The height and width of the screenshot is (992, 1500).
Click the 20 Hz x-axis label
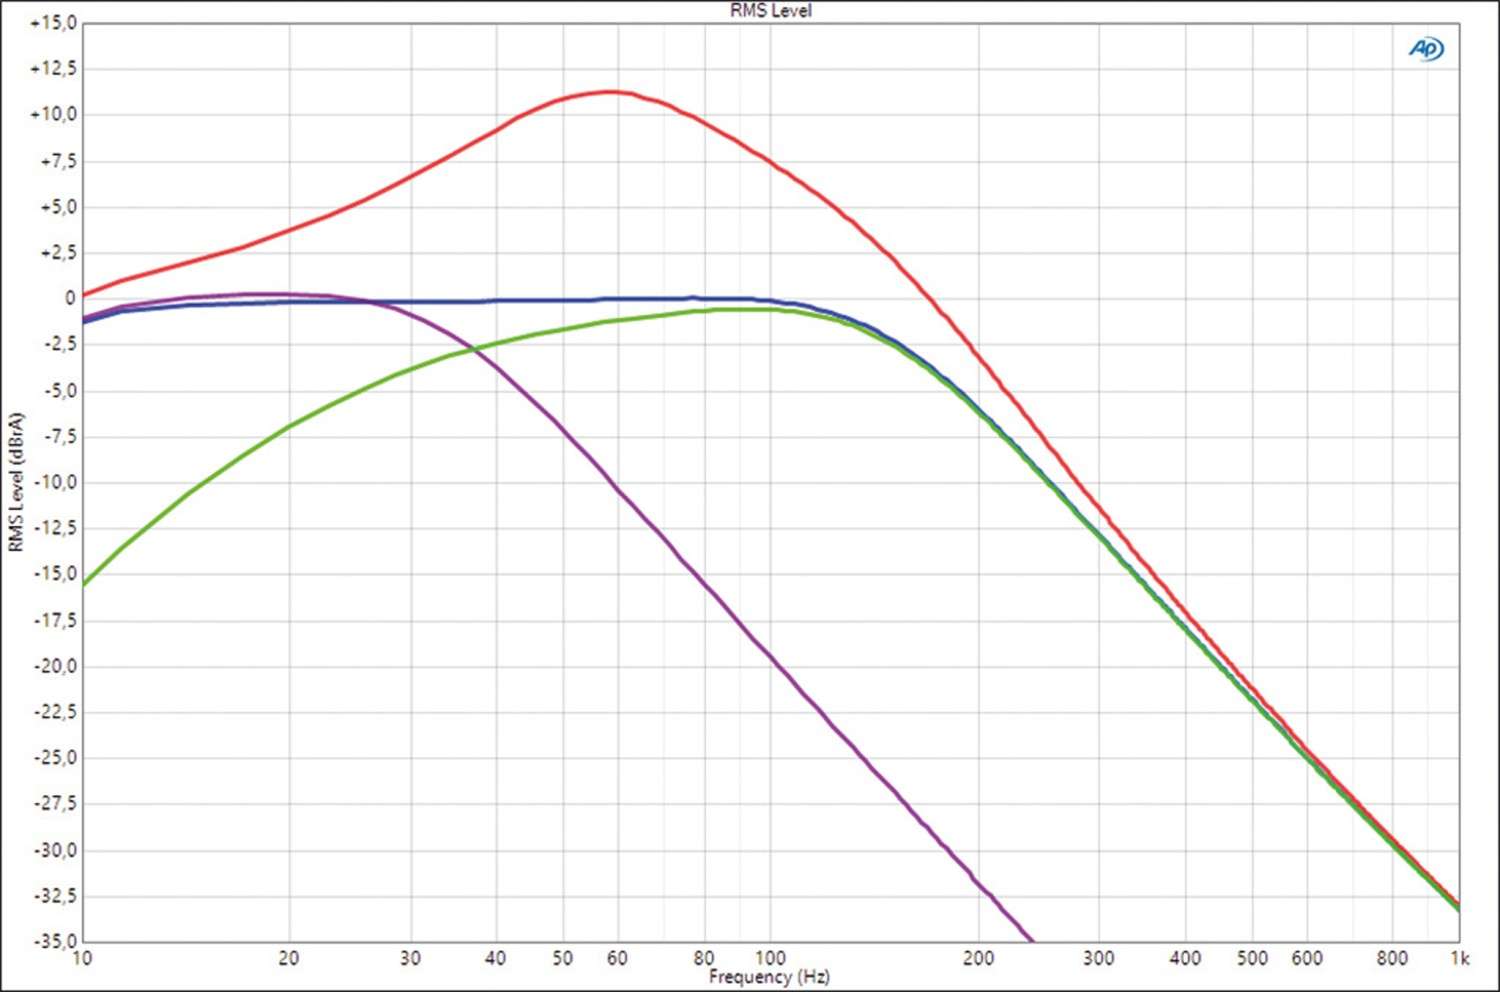click(x=289, y=958)
